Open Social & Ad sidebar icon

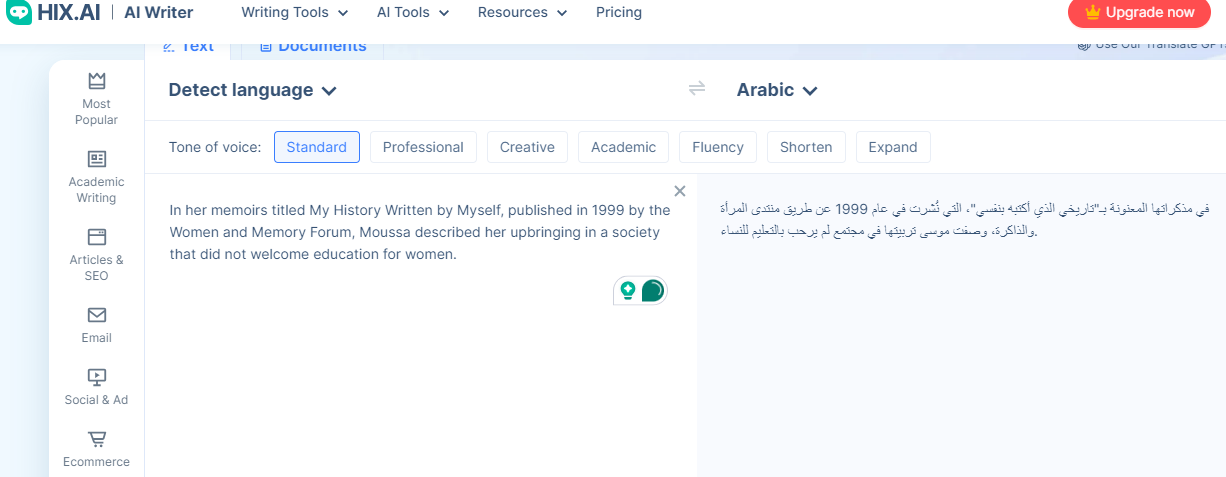coord(97,377)
